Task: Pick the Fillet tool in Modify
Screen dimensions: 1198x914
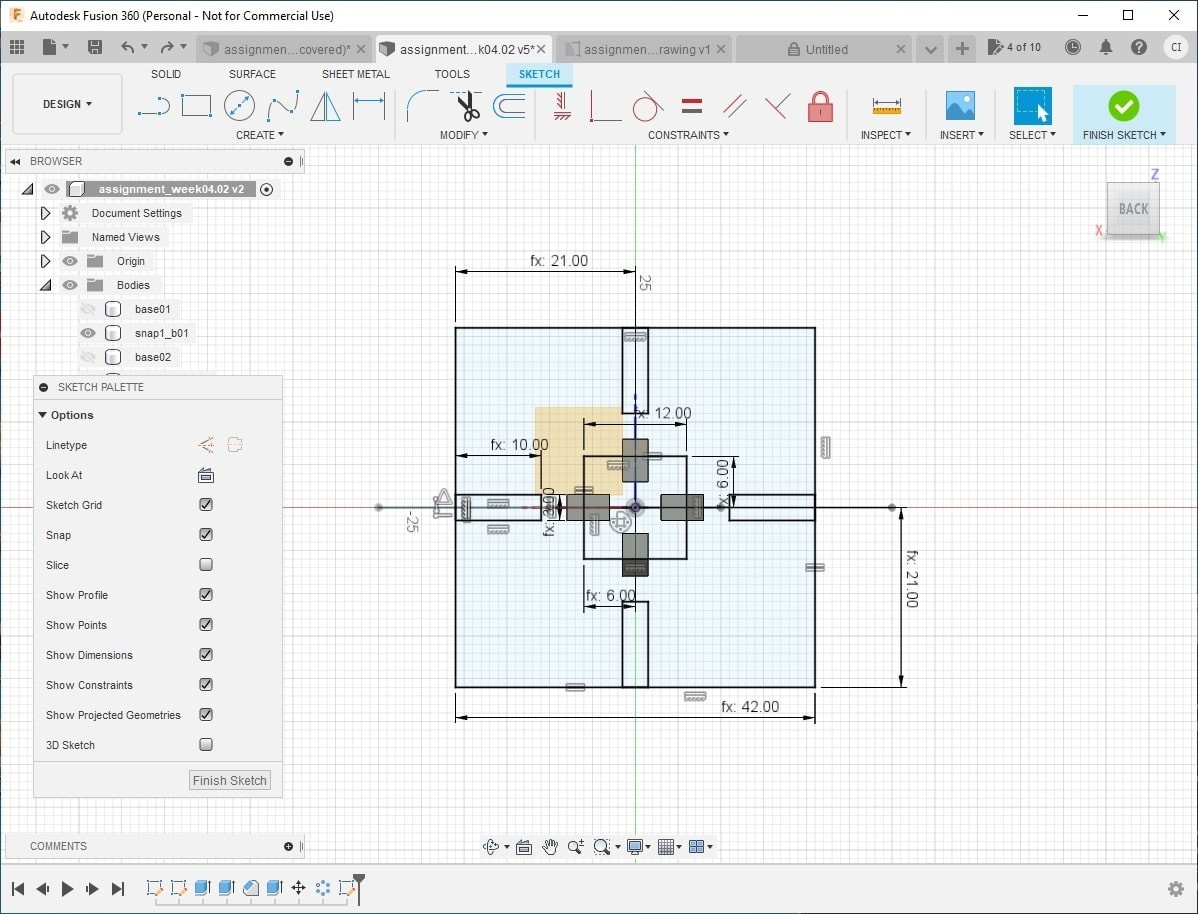Action: pyautogui.click(x=422, y=105)
